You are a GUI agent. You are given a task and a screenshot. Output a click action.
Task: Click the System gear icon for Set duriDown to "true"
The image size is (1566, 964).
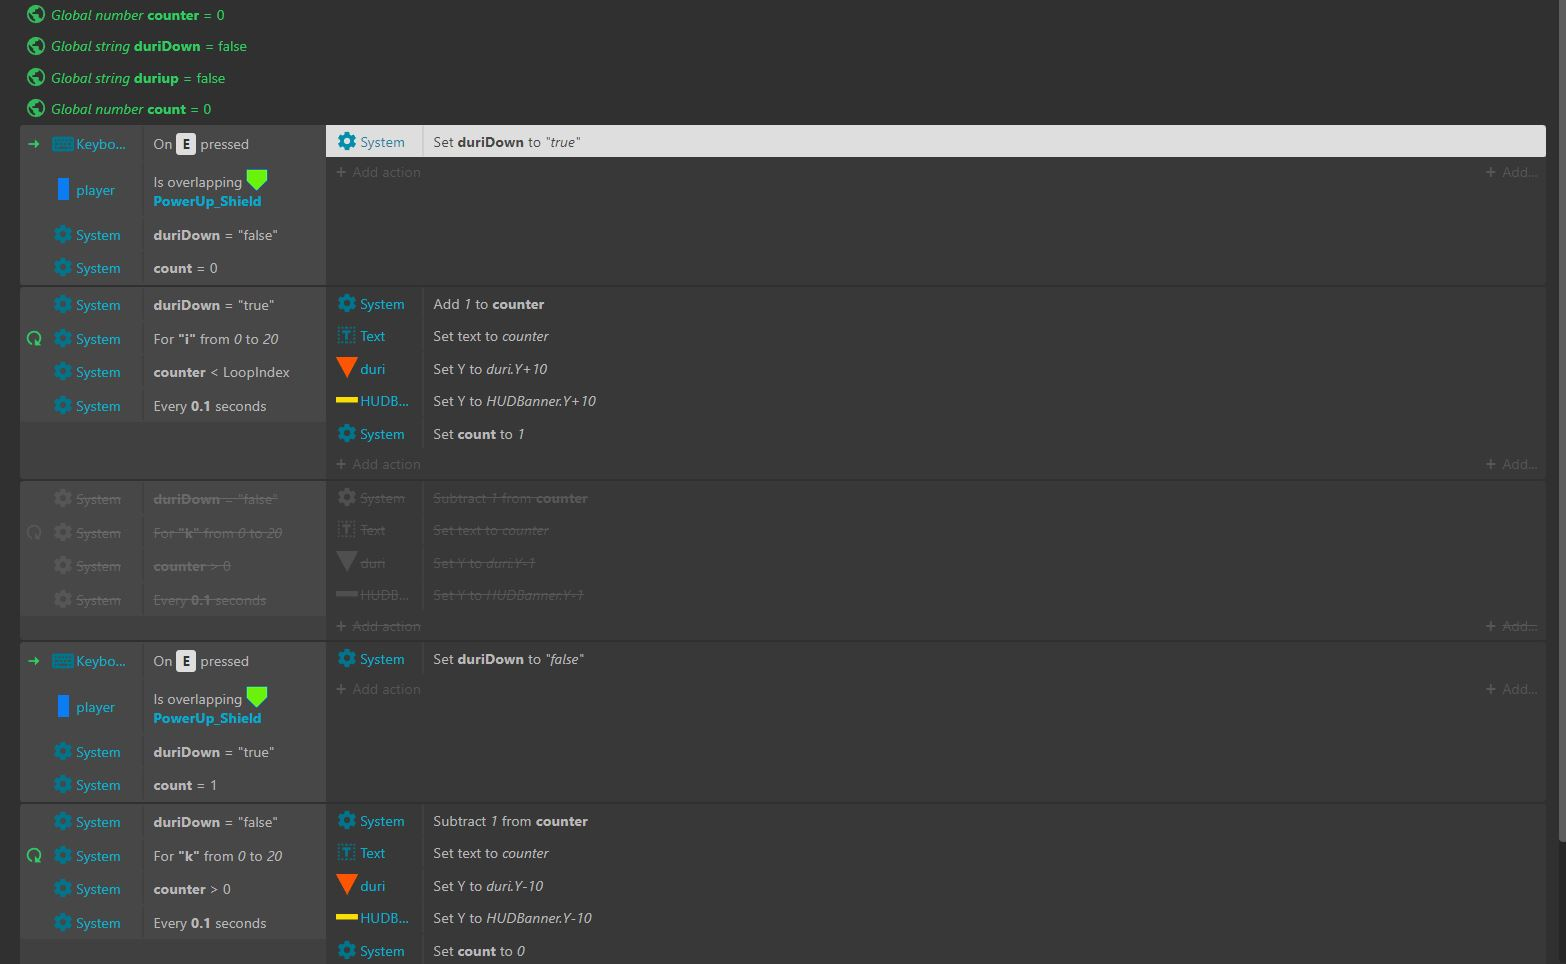tap(347, 142)
